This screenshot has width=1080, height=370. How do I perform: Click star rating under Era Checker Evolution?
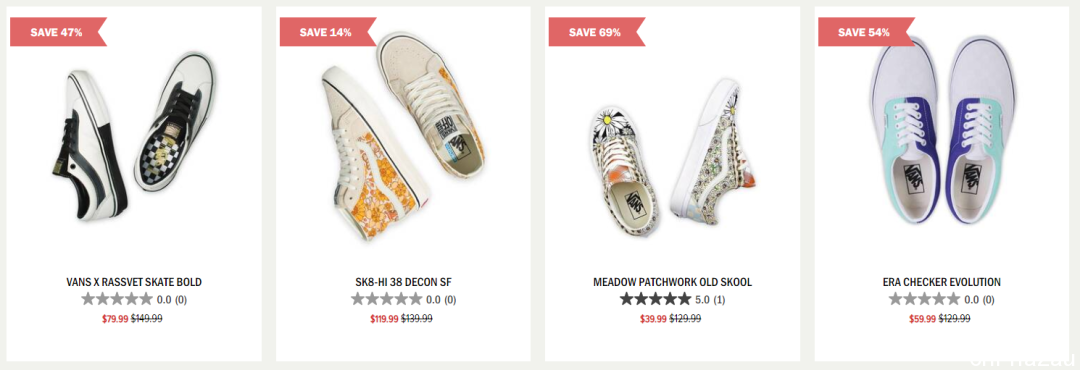click(924, 299)
